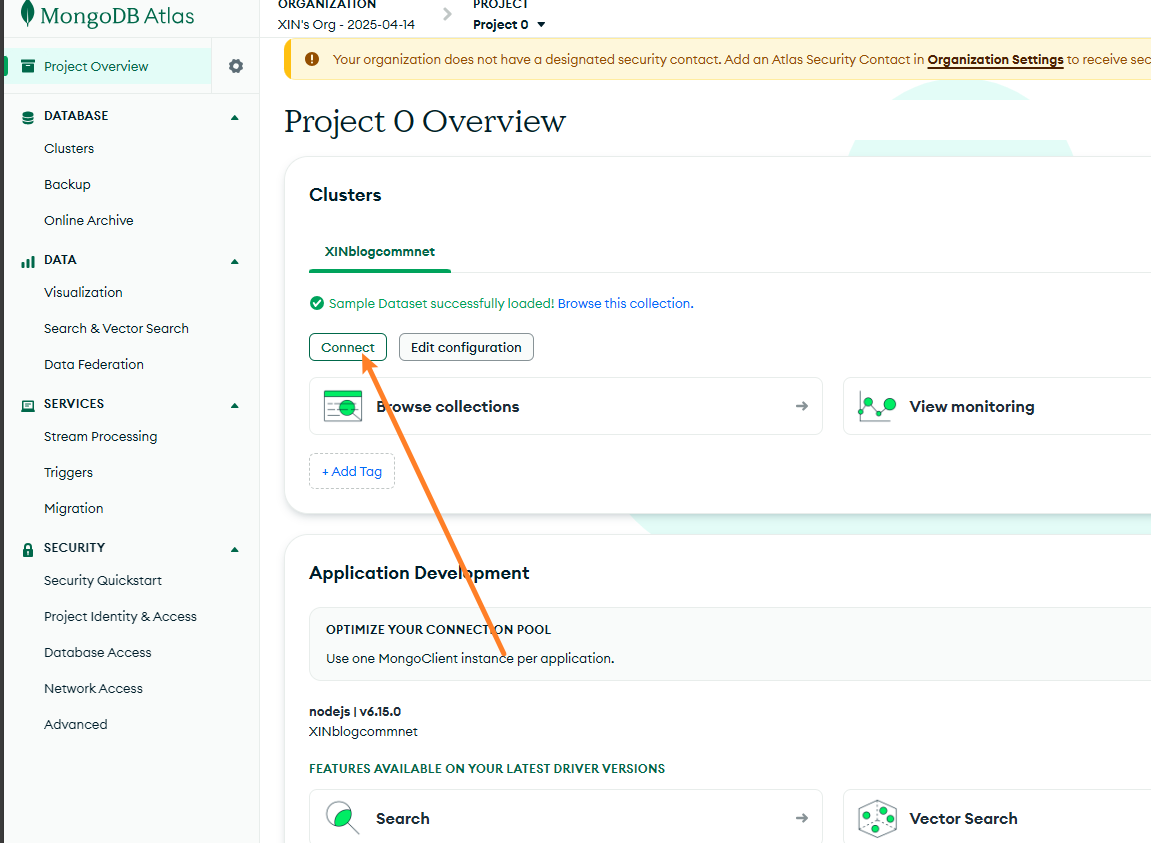The width and height of the screenshot is (1151, 843).
Task: Click the Application Development heading
Action: click(419, 573)
